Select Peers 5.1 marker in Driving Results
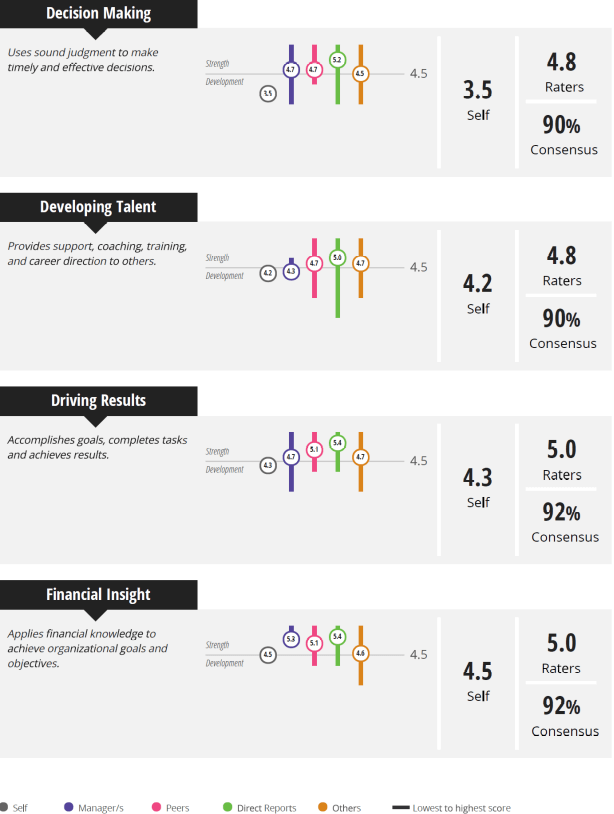Image resolution: width=614 pixels, height=814 pixels. 314,449
